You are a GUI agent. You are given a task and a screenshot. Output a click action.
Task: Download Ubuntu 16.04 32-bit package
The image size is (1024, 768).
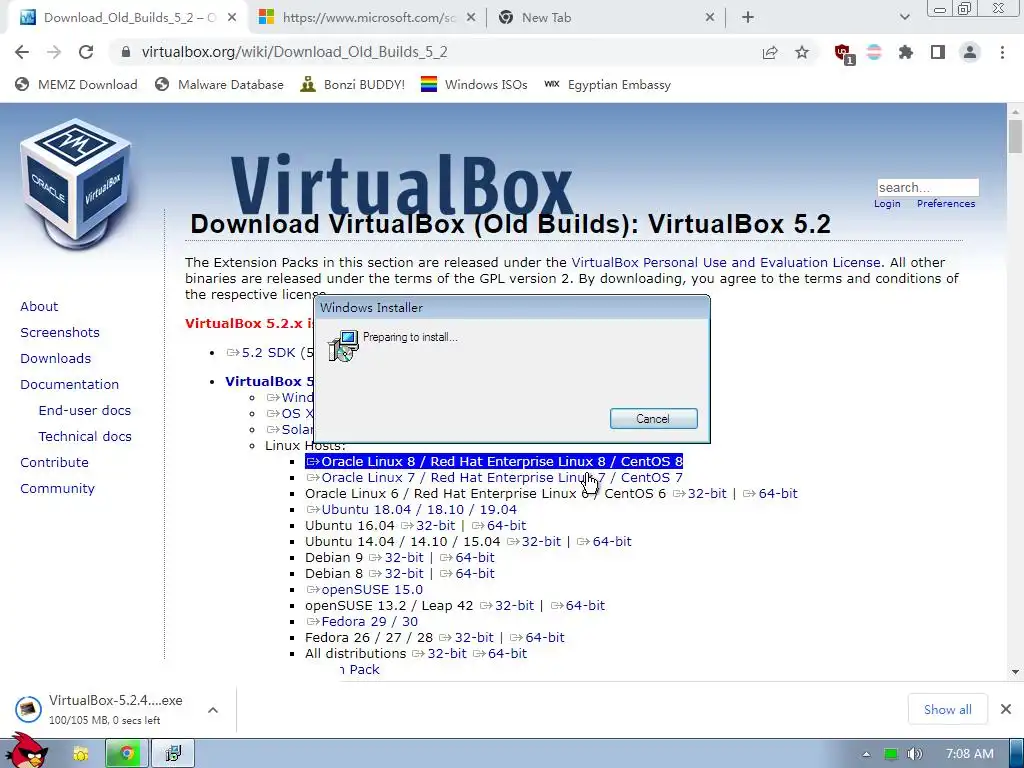coord(428,526)
